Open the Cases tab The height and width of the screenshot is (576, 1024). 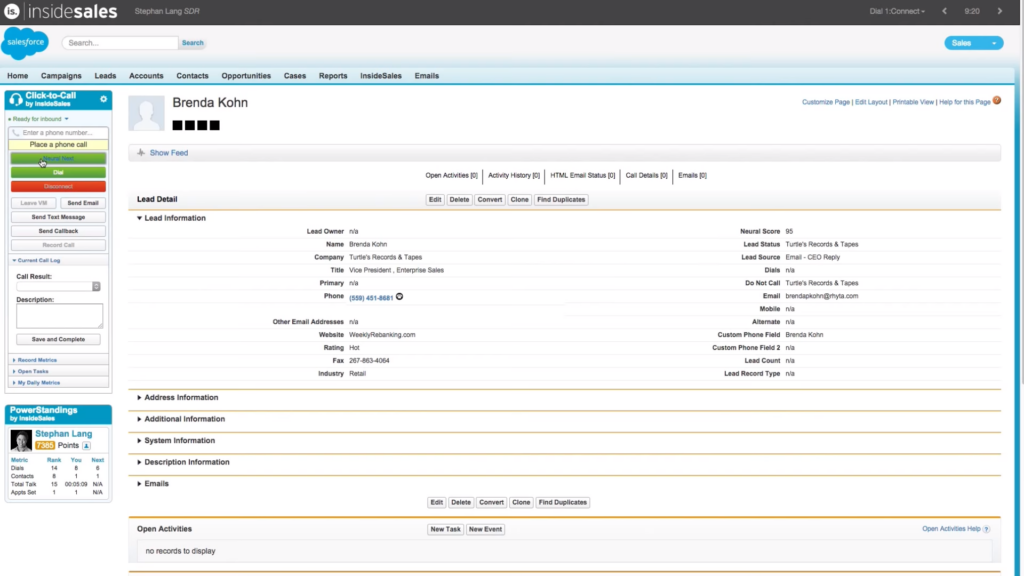pos(295,76)
